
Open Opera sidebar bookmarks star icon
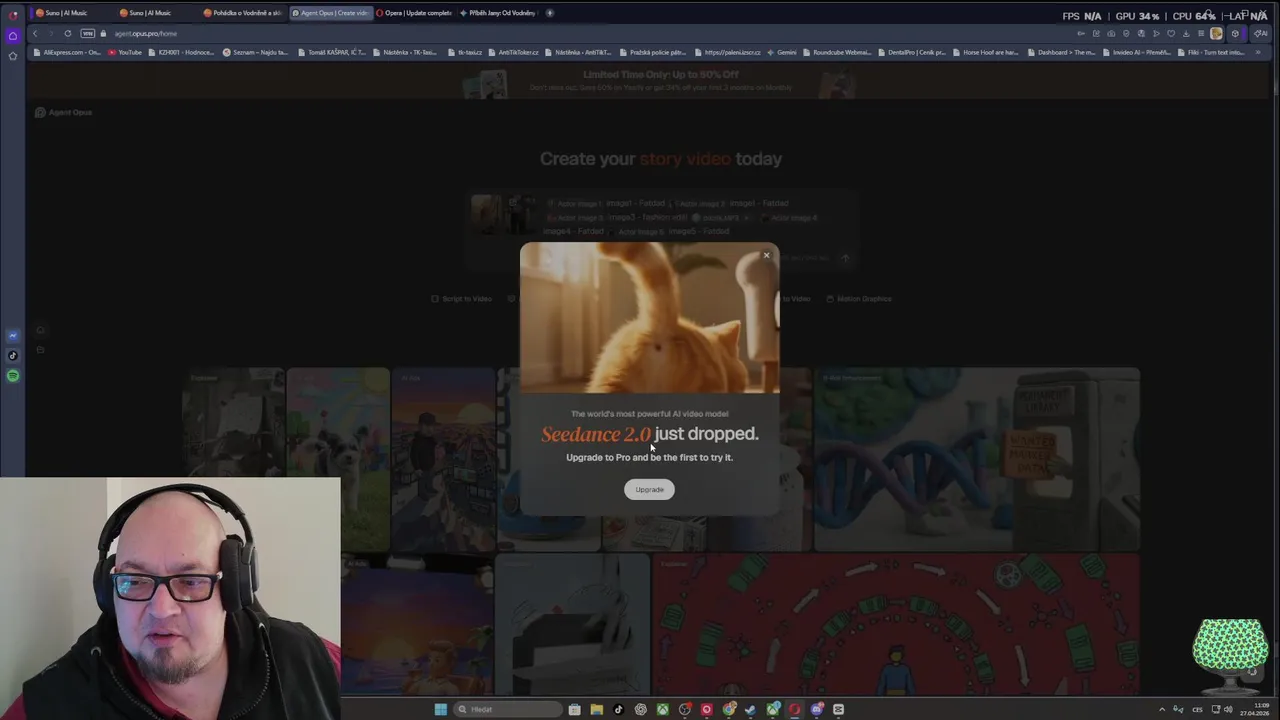pyautogui.click(x=13, y=56)
